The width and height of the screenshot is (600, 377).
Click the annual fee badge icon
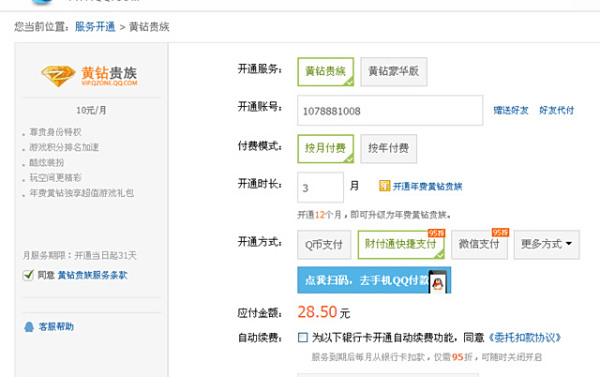point(385,186)
